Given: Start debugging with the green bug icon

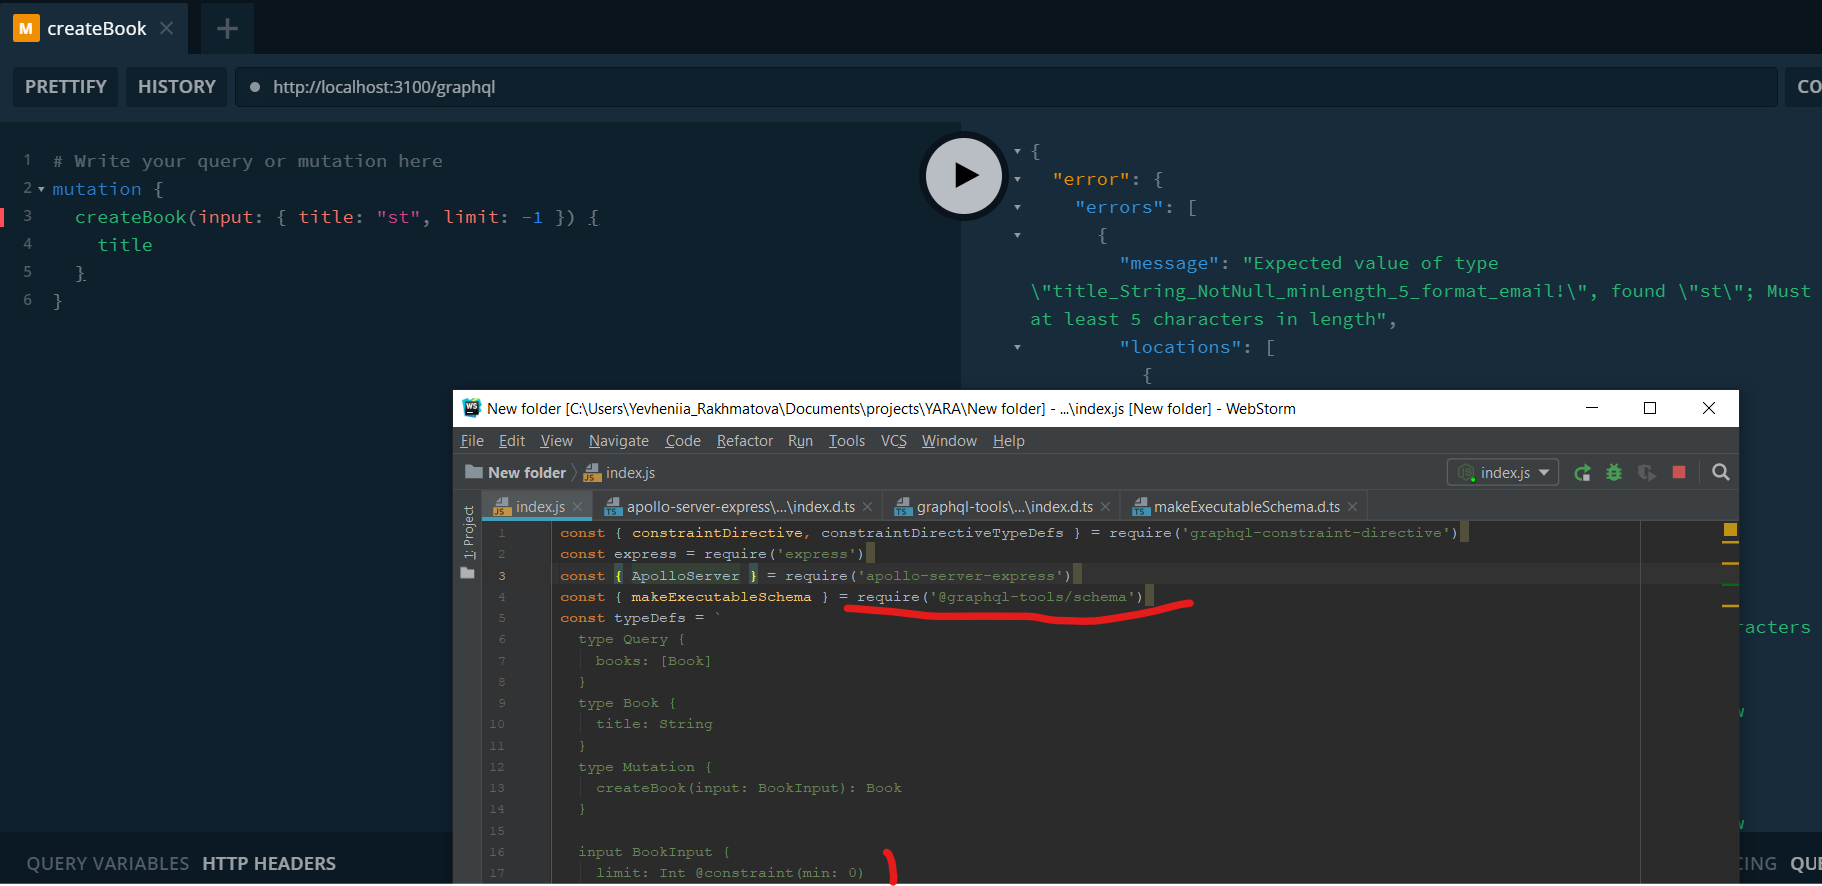Looking at the screenshot, I should pos(1614,472).
